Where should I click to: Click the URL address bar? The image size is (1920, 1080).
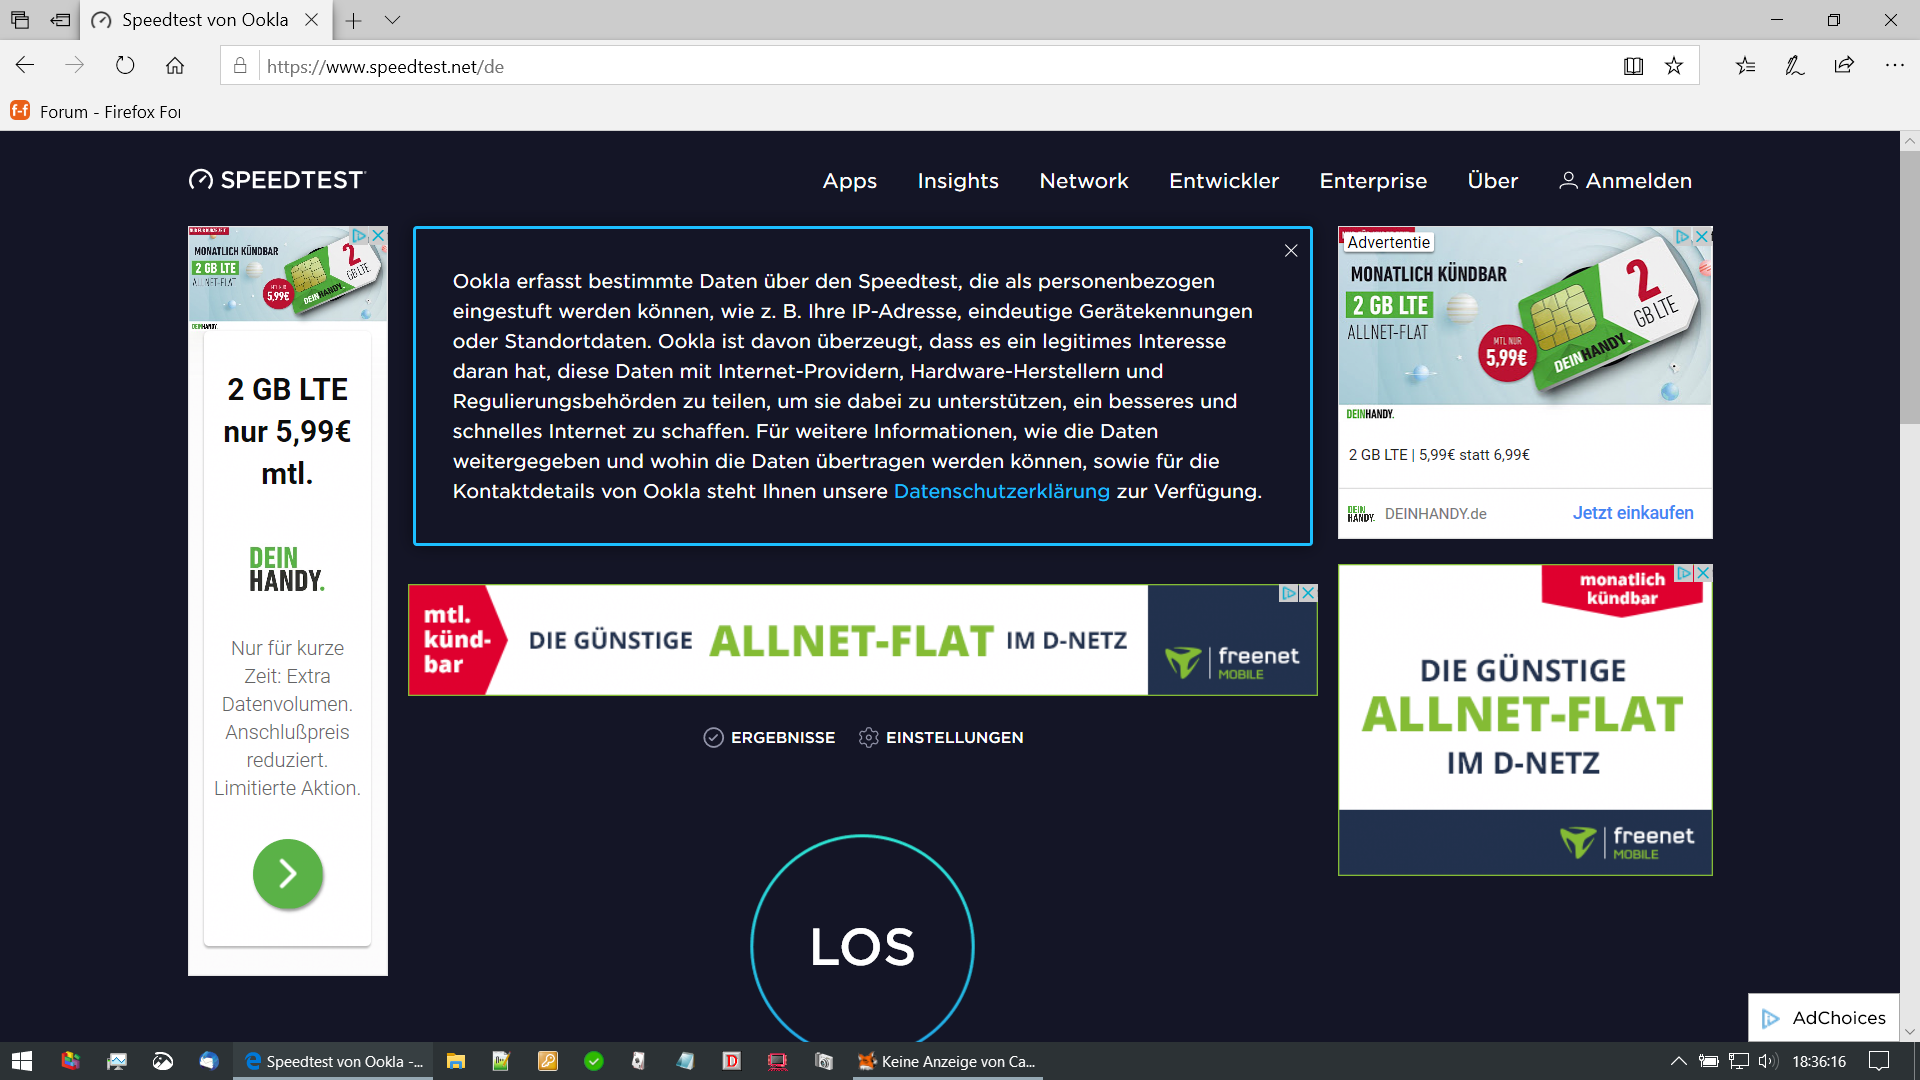(x=900, y=66)
